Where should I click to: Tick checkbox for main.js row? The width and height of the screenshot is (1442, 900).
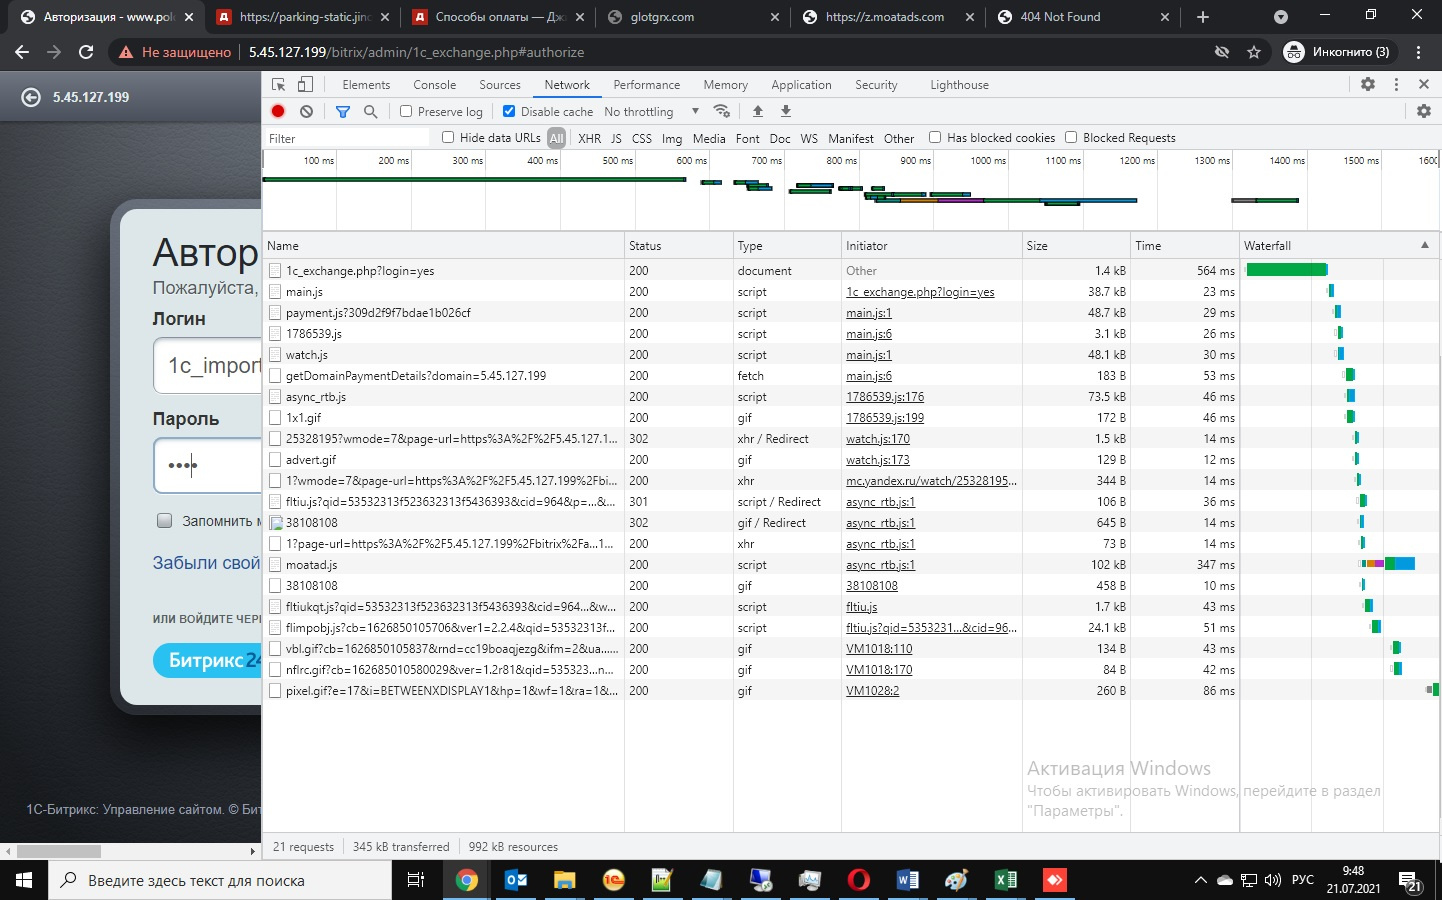tap(275, 292)
